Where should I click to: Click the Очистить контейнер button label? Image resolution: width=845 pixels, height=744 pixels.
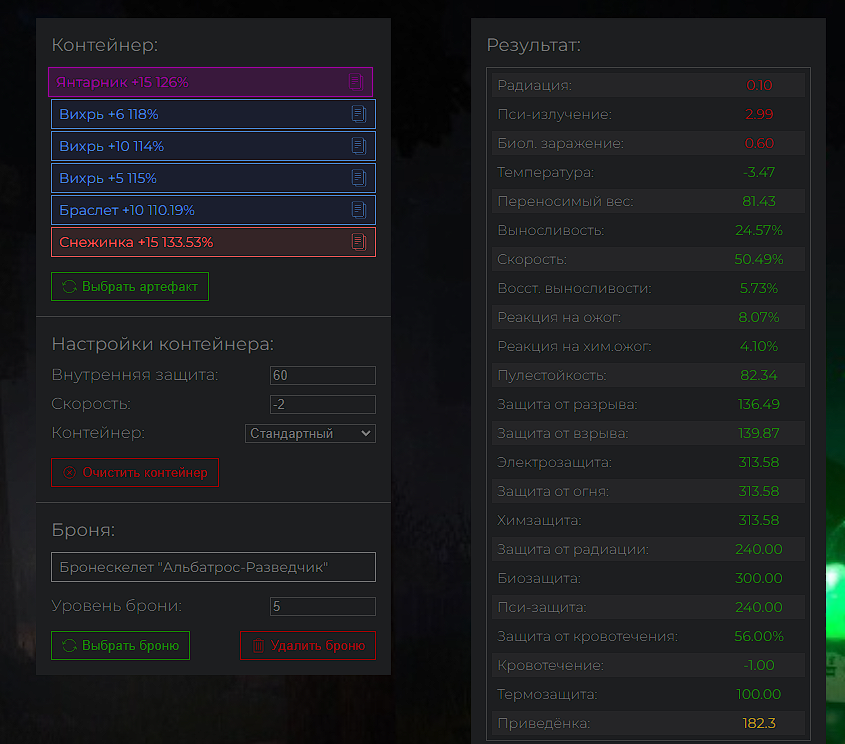tap(145, 472)
